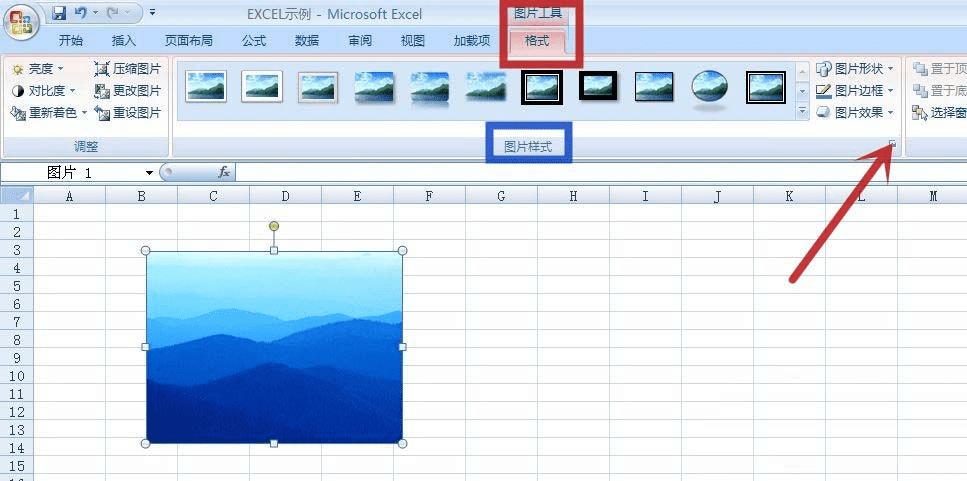Select row 15 header
The width and height of the screenshot is (967, 481).
point(16,466)
